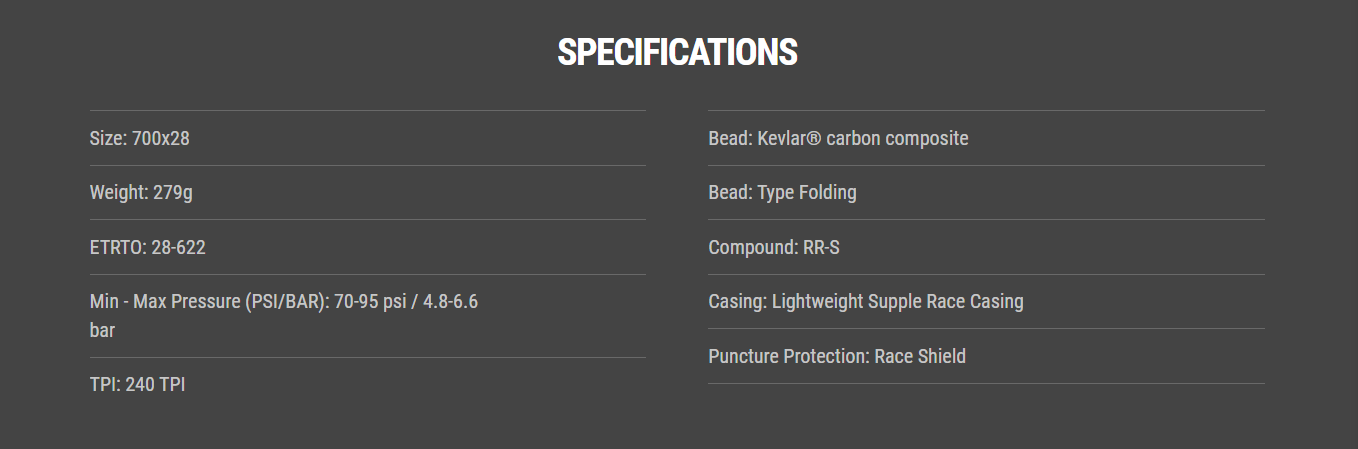Click the "Size:" label text
This screenshot has height=449, width=1358.
[x=106, y=138]
